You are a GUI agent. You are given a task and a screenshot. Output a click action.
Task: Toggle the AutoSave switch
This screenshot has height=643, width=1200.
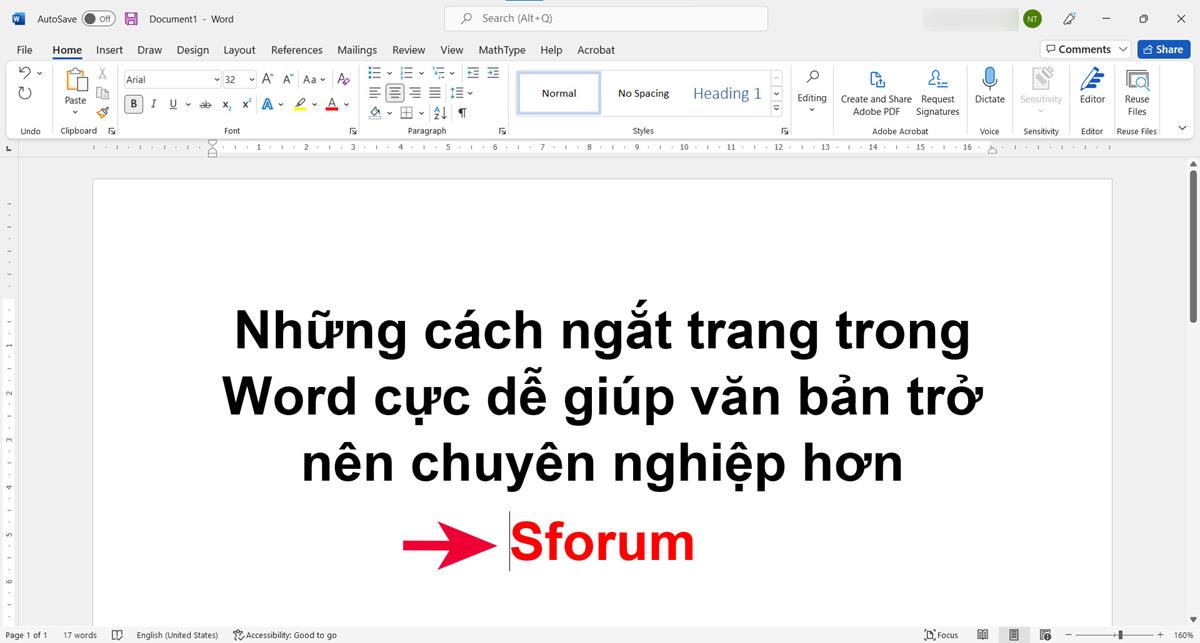pos(98,18)
